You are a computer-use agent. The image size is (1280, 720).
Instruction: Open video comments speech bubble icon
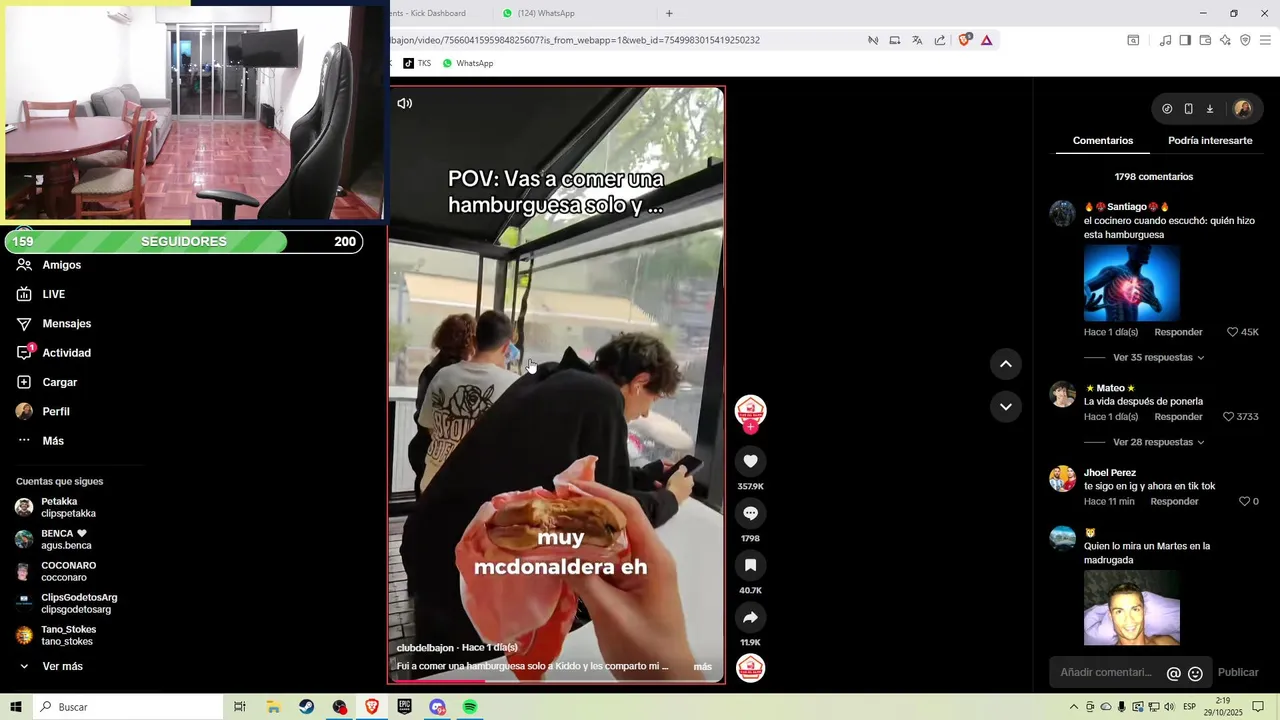[750, 513]
